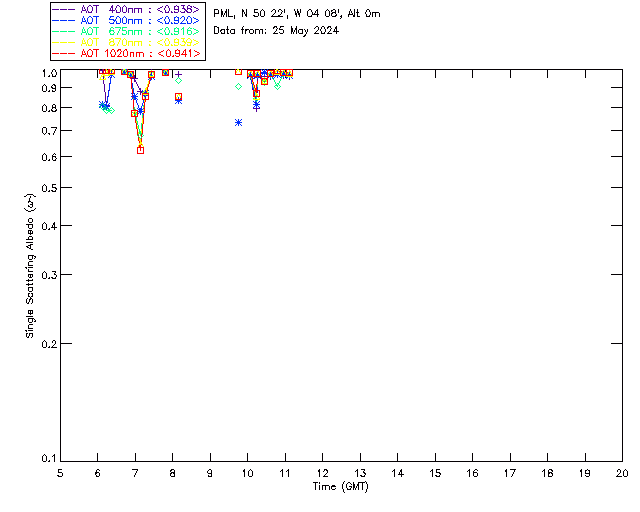This screenshot has height=512, width=640.
Task: Click the x-axis tick label 9
Action: (x=210, y=473)
